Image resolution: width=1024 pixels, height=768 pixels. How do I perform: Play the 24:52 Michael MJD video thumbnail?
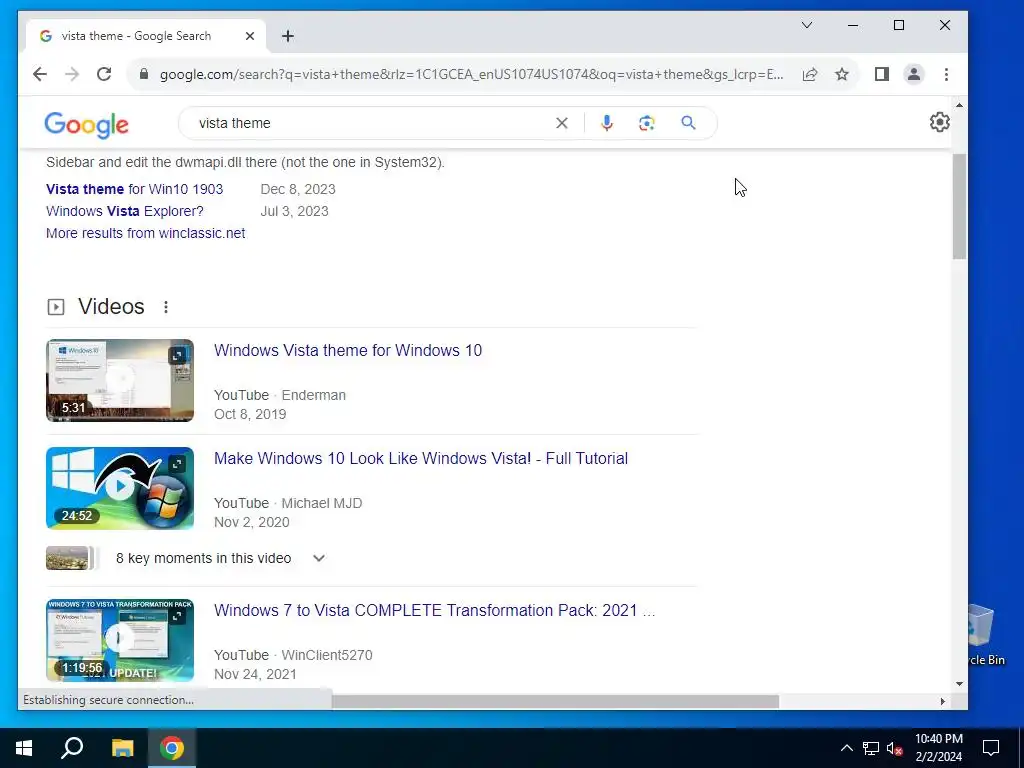pyautogui.click(x=120, y=488)
